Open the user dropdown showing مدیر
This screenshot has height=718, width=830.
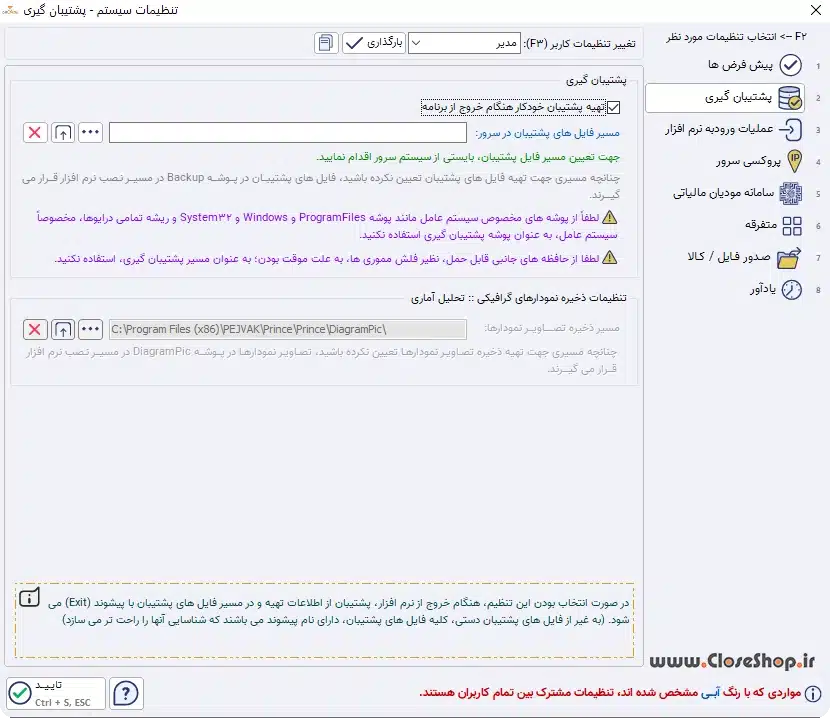tap(464, 43)
